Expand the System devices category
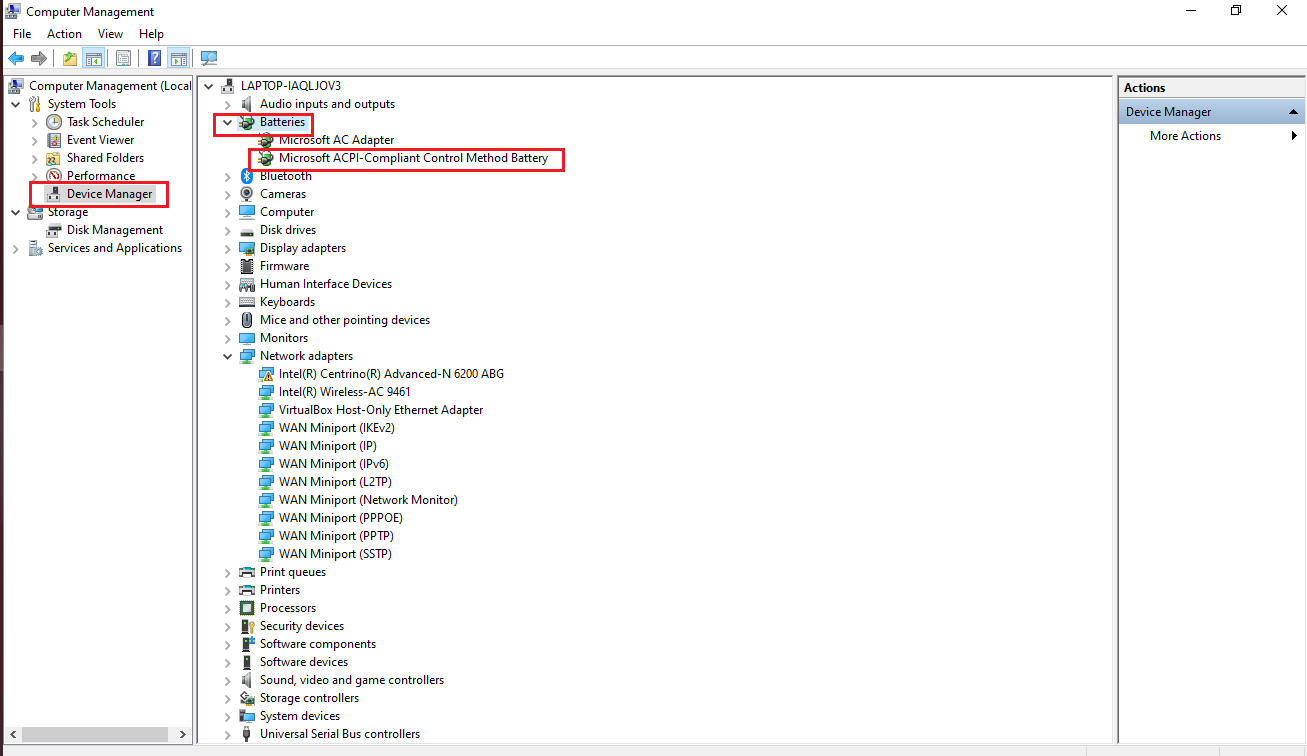1307x756 pixels. [228, 716]
